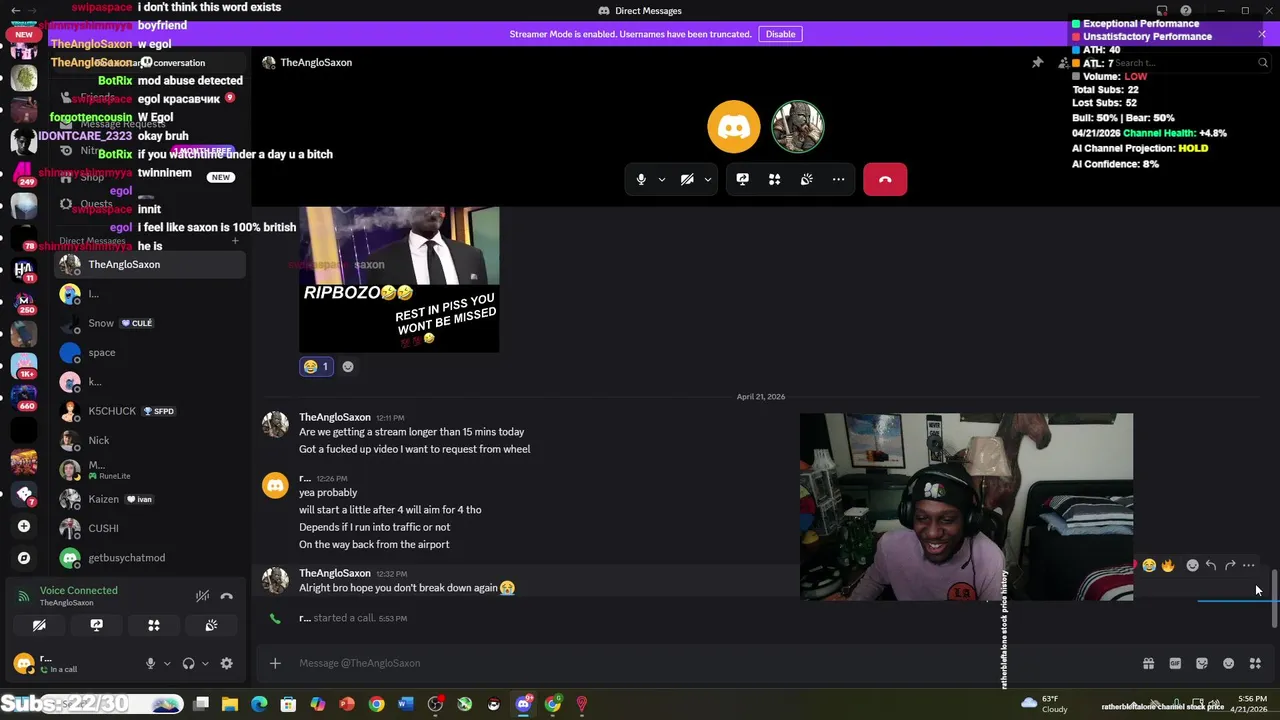Image resolution: width=1280 pixels, height=720 pixels.
Task: Mute microphone in the user panel
Action: pos(150,663)
